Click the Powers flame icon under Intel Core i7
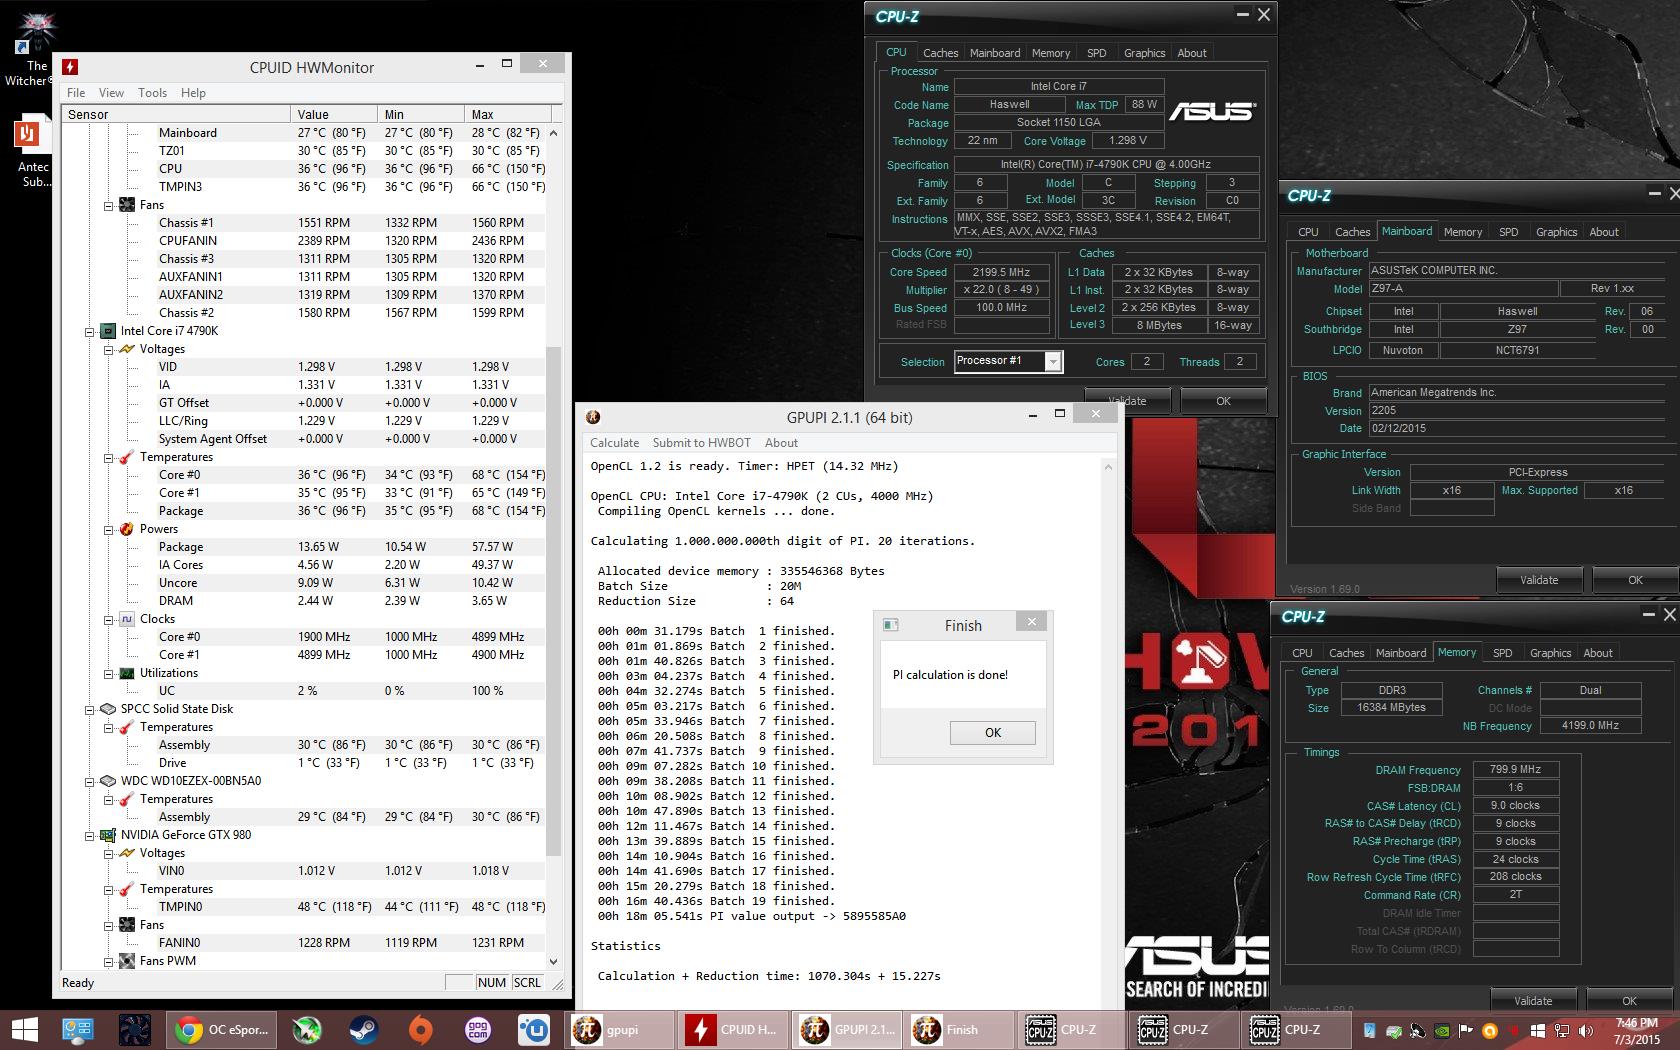This screenshot has width=1680, height=1050. (x=127, y=529)
